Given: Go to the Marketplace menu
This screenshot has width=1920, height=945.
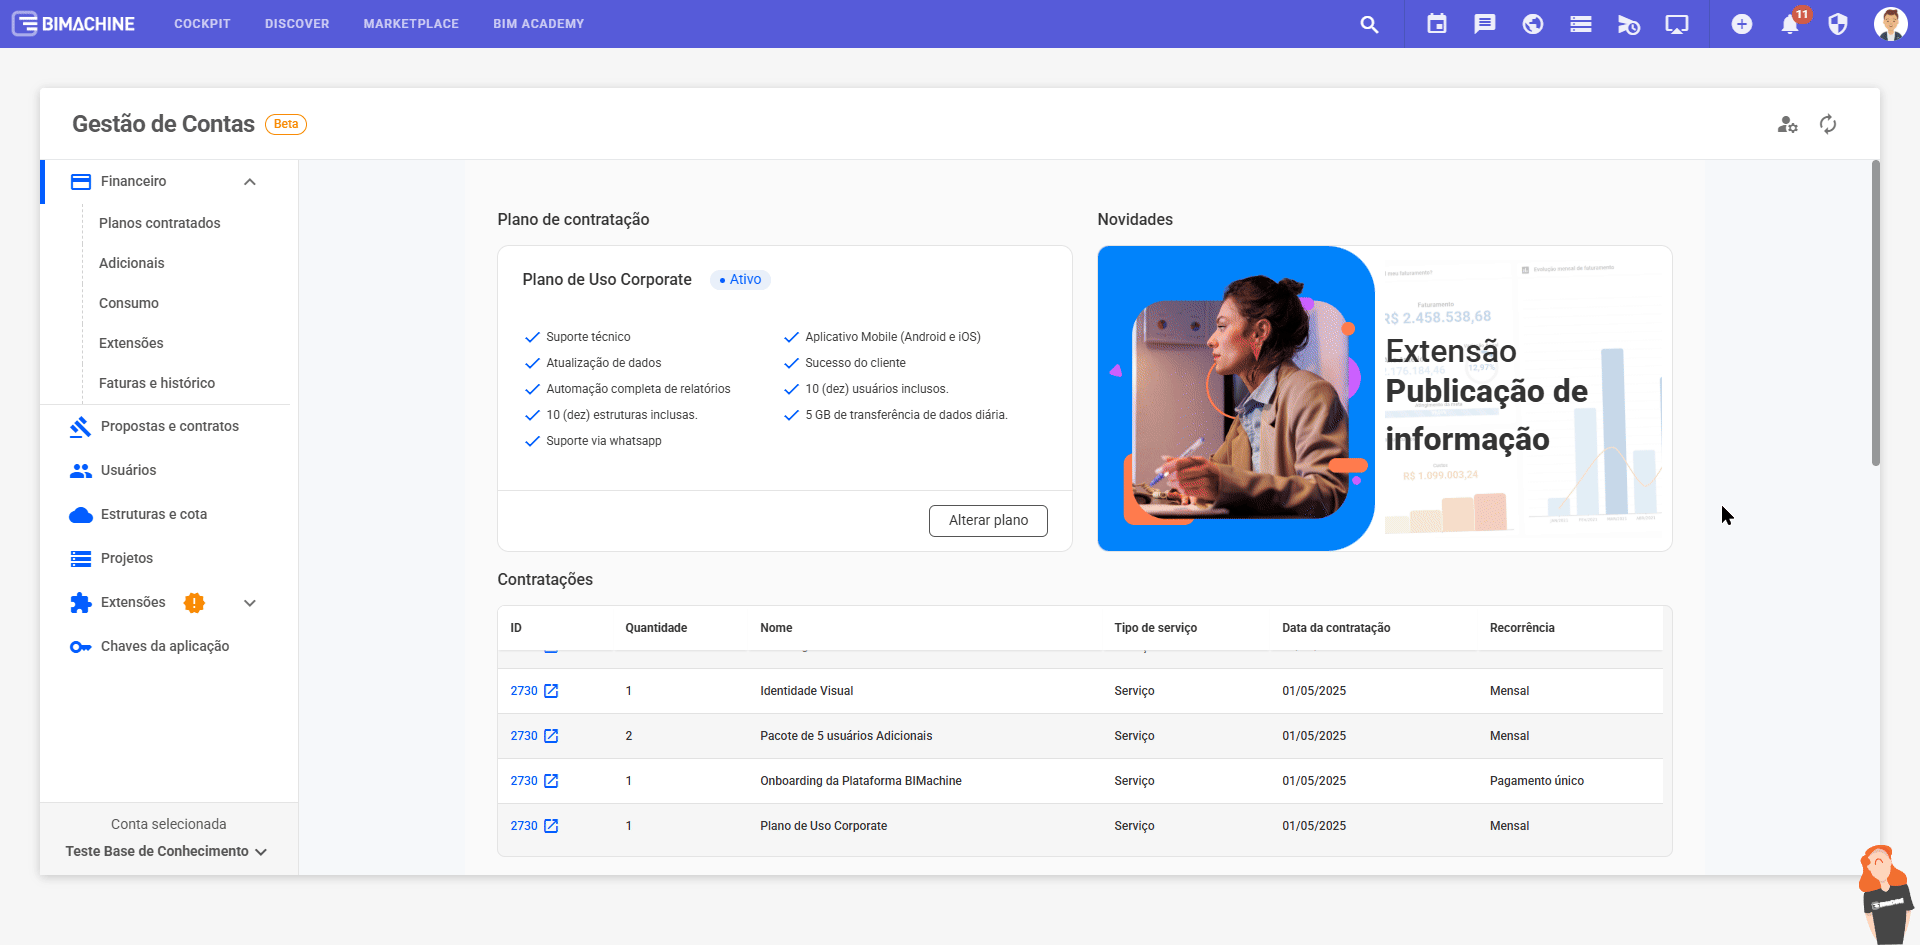Looking at the screenshot, I should (411, 24).
